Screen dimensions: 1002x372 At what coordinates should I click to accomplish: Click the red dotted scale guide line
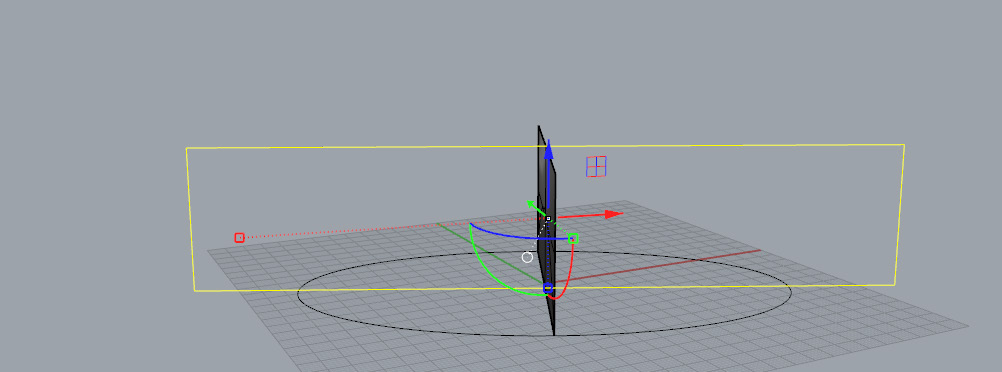click(393, 228)
